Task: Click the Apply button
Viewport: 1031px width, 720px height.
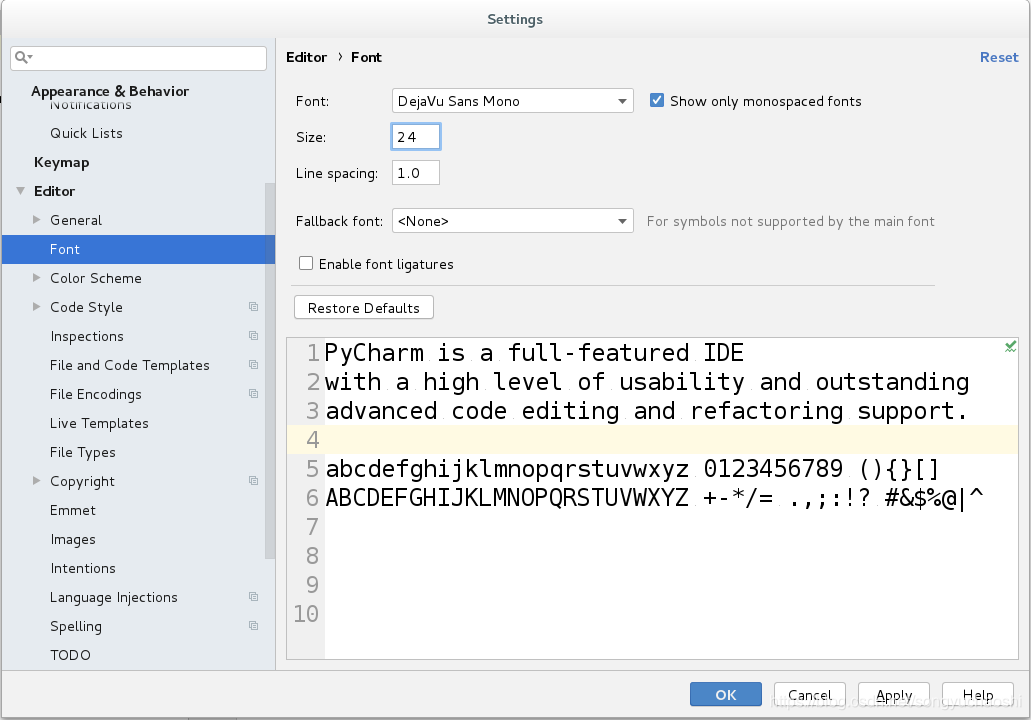Action: click(894, 694)
